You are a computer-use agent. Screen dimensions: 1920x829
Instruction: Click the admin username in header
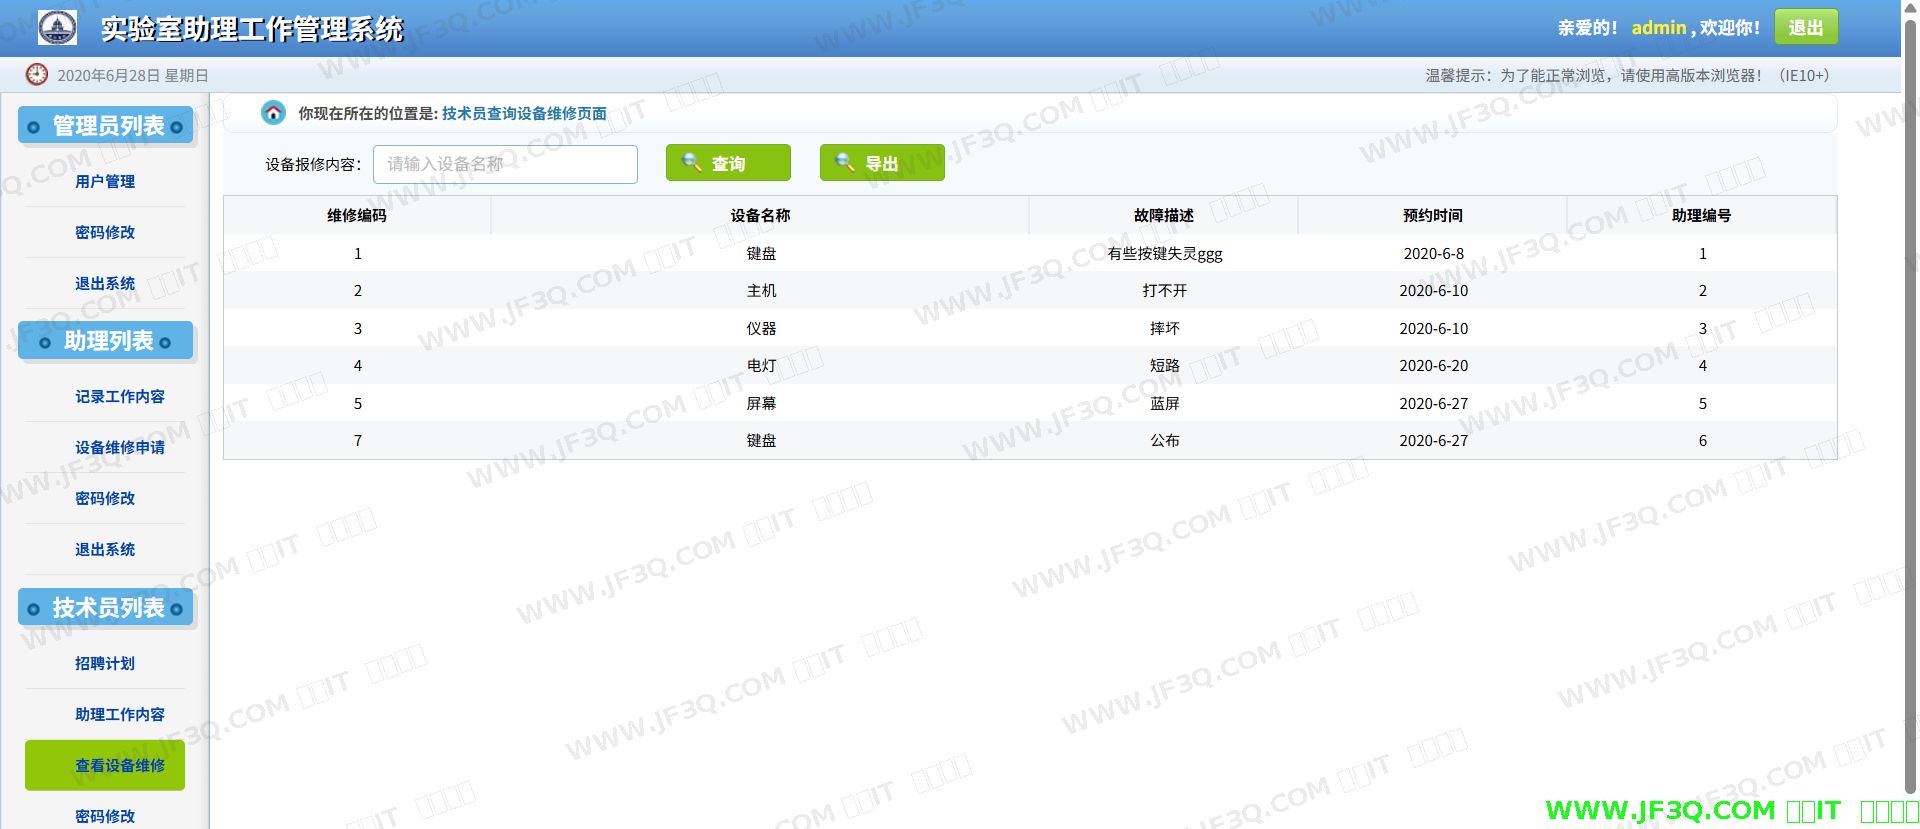tap(1658, 28)
